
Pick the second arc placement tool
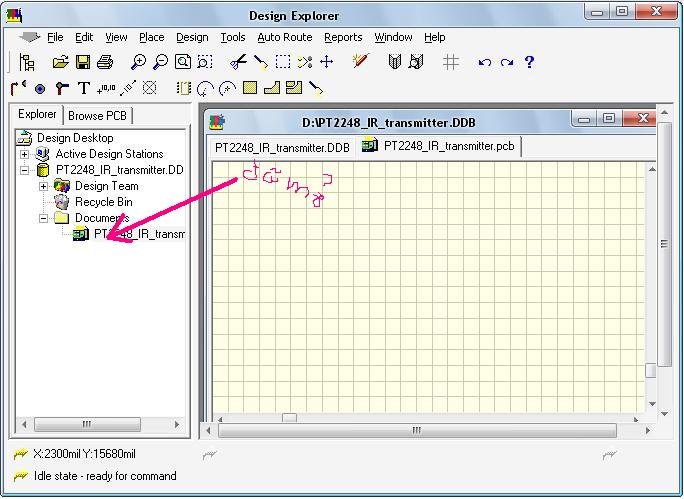[227, 89]
